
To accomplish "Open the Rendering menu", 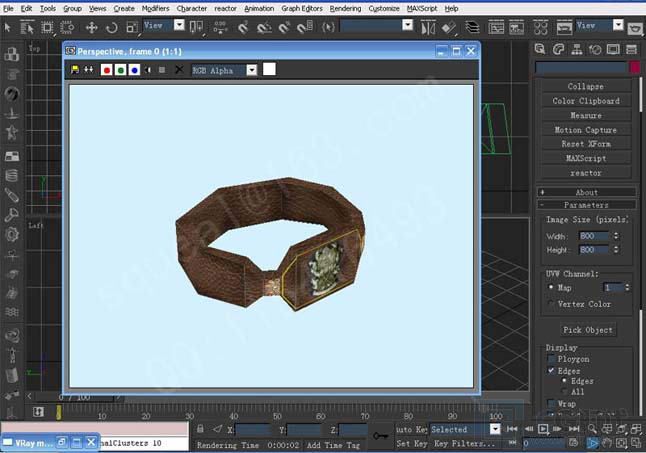I will click(345, 8).
